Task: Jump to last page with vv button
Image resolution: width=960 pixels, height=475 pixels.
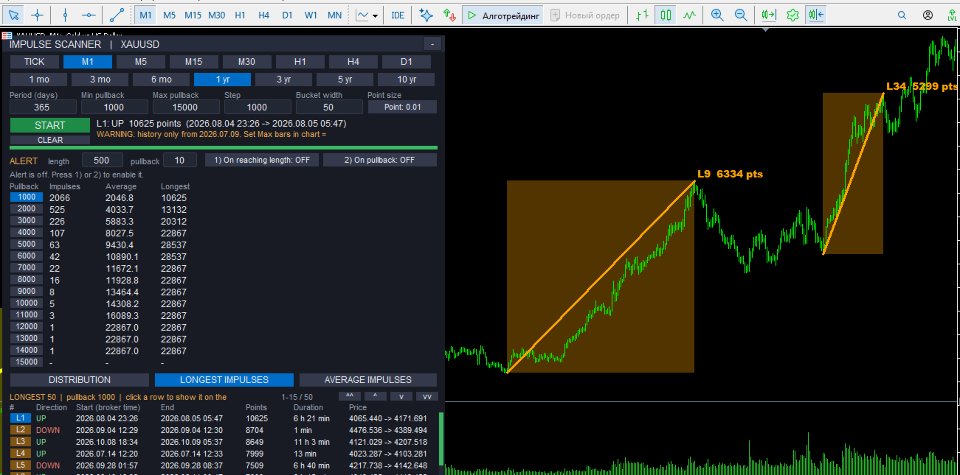Action: (427, 397)
